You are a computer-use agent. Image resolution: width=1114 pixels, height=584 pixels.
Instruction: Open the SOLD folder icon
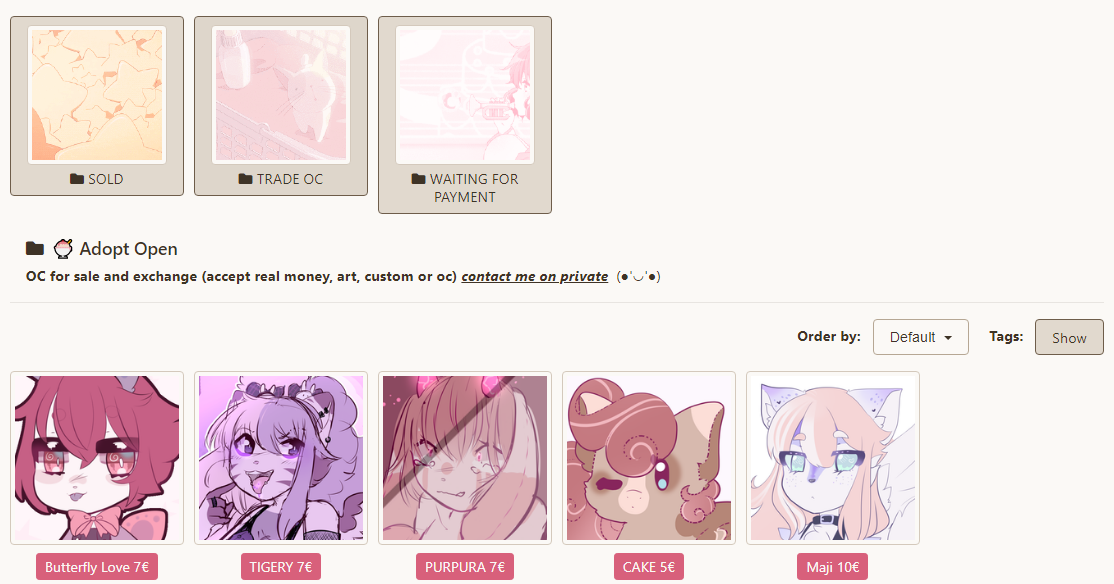point(77,179)
